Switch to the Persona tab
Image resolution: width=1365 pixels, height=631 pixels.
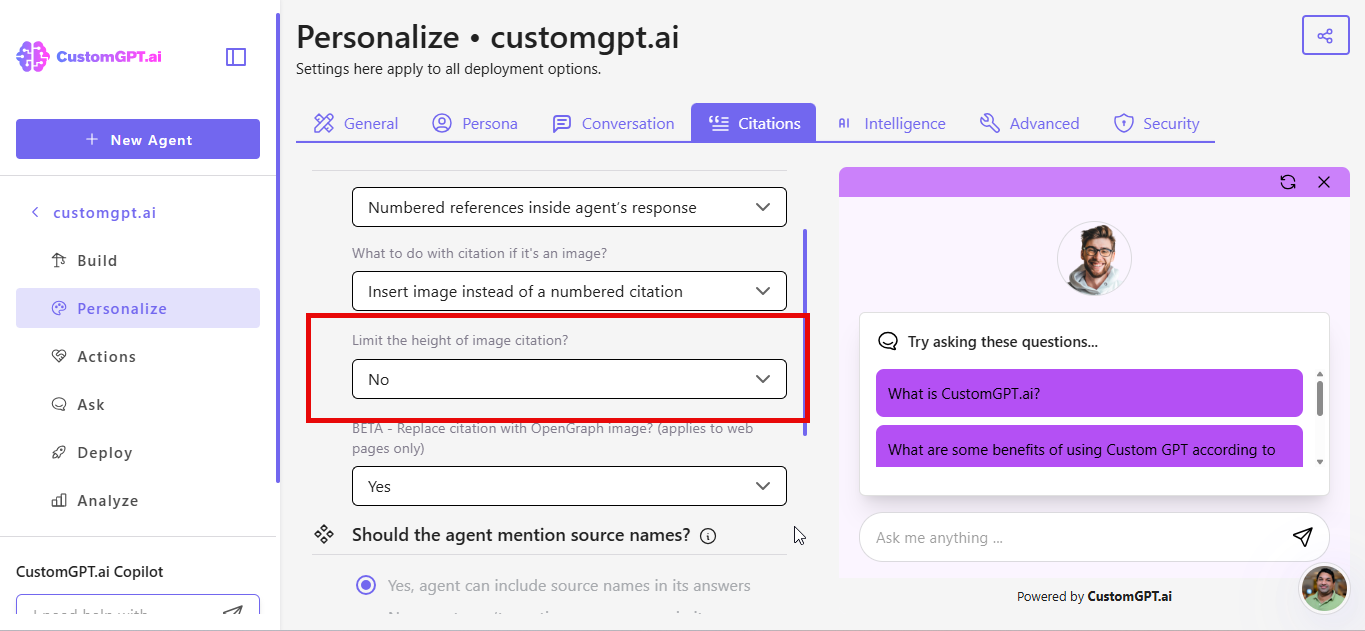475,123
